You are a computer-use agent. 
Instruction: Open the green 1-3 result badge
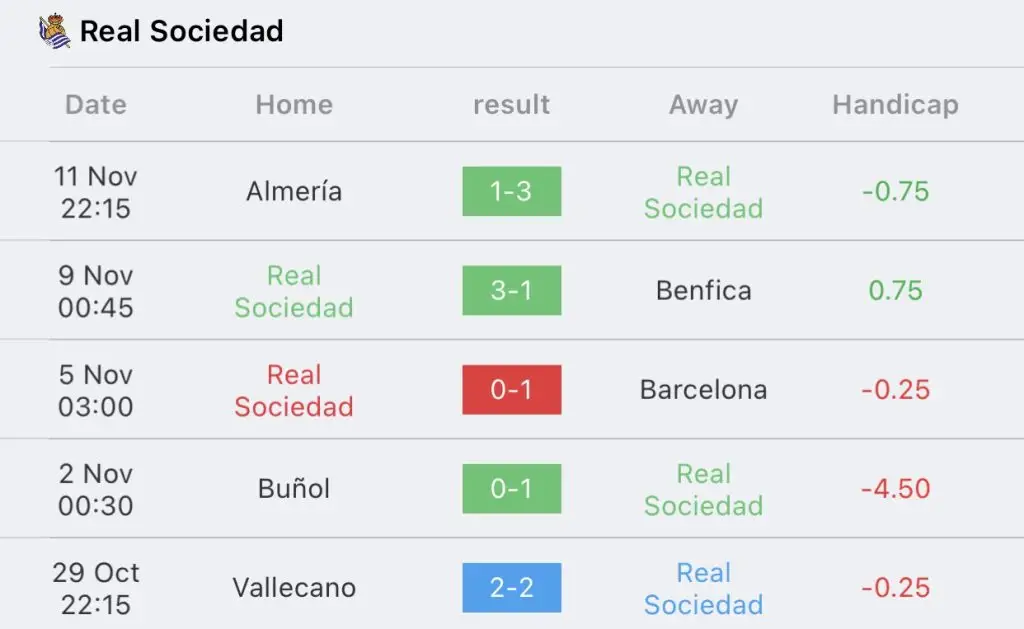pyautogui.click(x=512, y=191)
